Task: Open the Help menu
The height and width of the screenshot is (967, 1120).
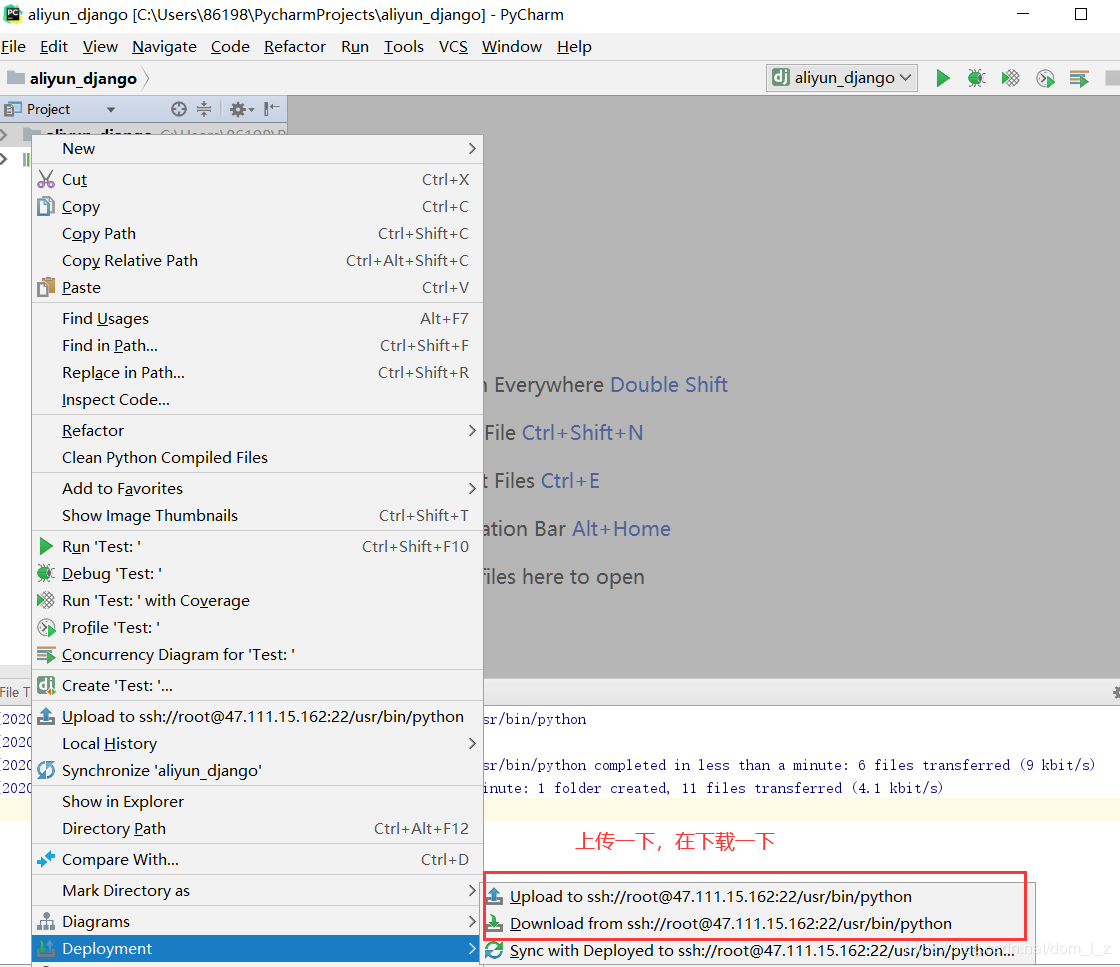Action: point(574,47)
